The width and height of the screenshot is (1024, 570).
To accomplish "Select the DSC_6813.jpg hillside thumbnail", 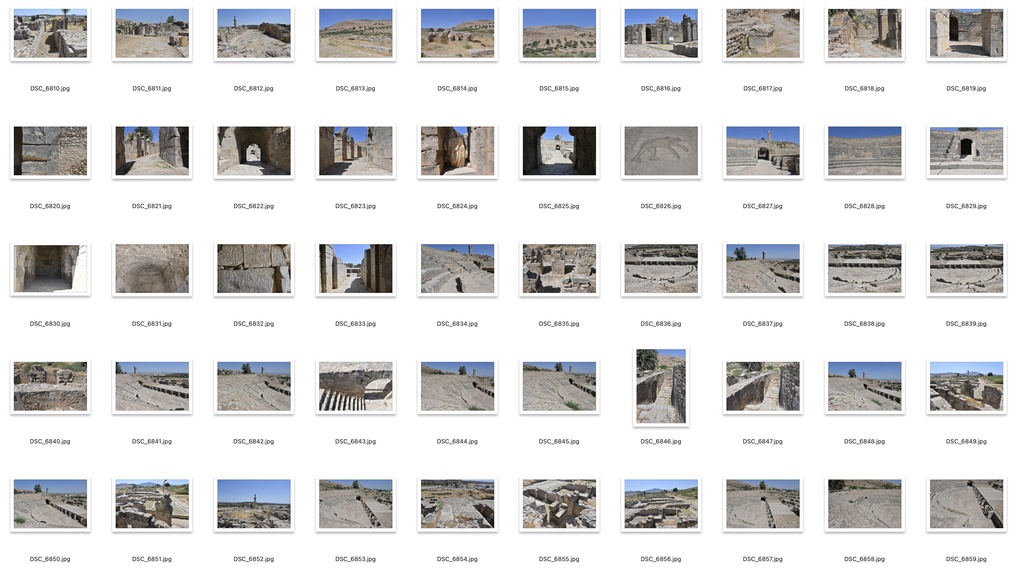I will (356, 33).
